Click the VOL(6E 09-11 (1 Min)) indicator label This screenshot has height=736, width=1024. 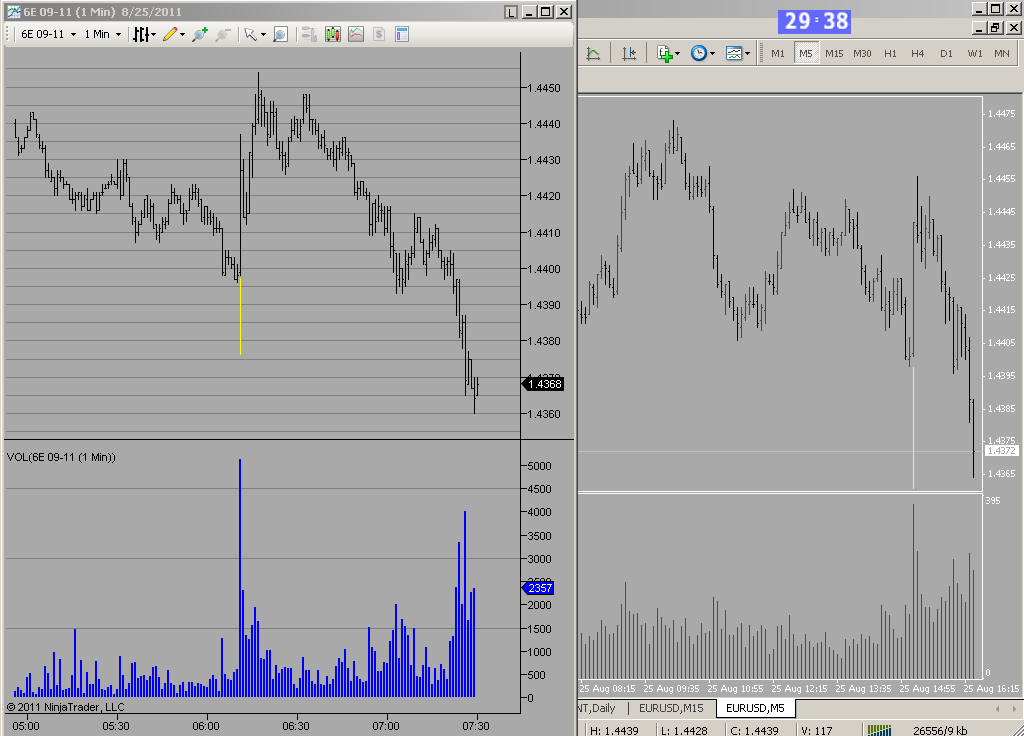click(61, 457)
